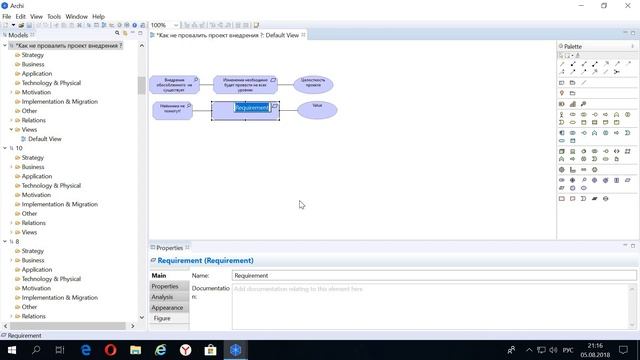Choose the Group element in the palette
Viewport: 640px width, 360px height.
[572, 83]
